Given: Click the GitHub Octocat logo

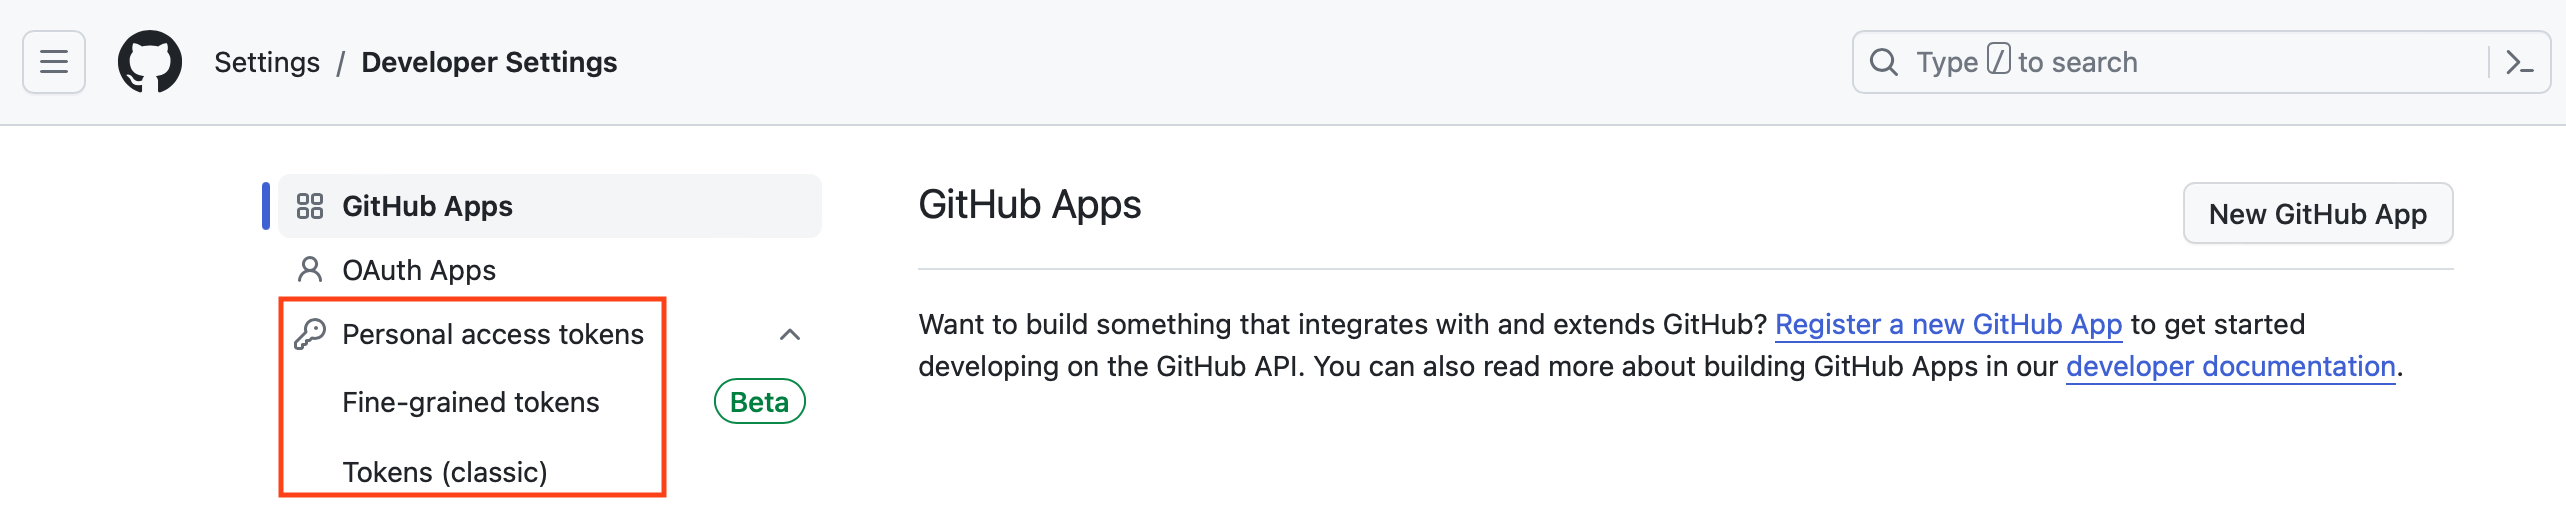Looking at the screenshot, I should point(150,62).
